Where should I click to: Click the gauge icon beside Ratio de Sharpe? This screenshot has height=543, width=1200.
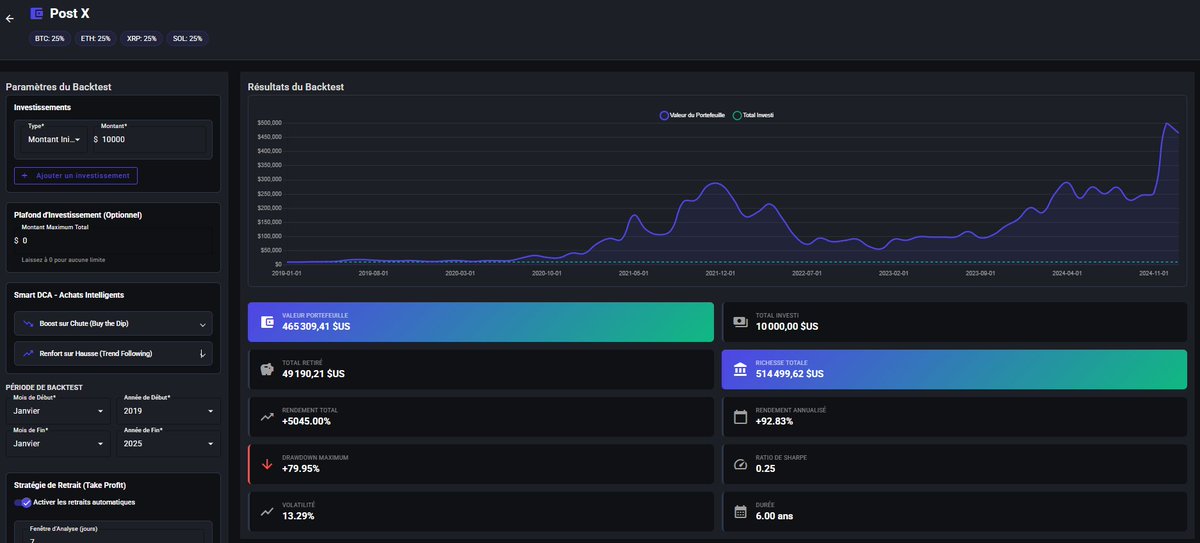(740, 464)
